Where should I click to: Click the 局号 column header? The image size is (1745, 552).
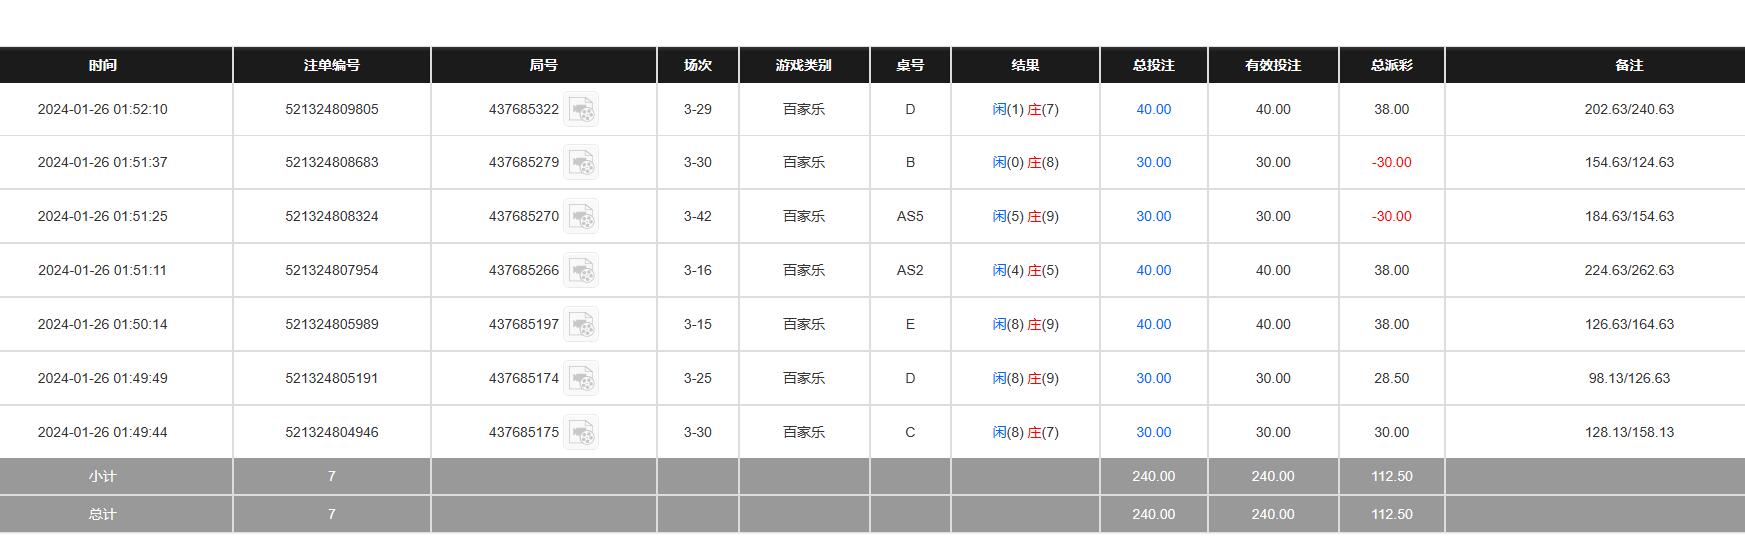pyautogui.click(x=543, y=65)
